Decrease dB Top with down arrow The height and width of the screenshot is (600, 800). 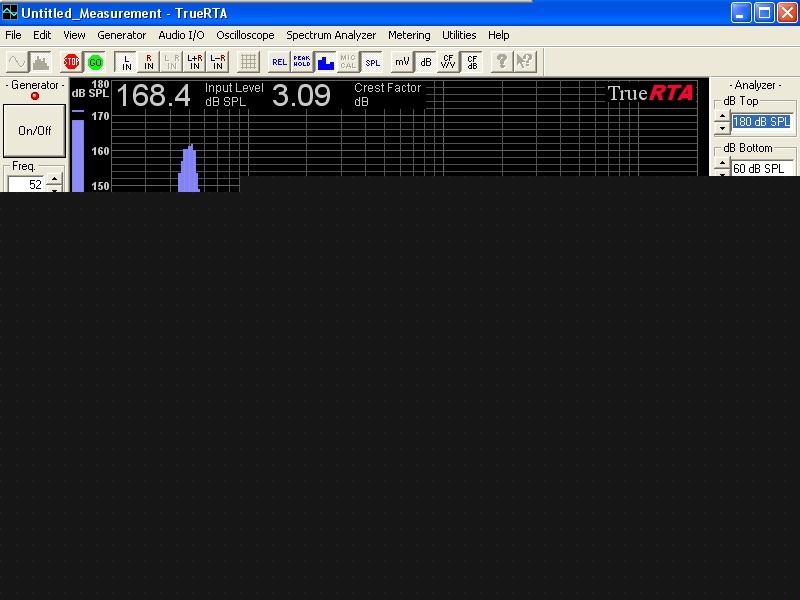[722, 128]
